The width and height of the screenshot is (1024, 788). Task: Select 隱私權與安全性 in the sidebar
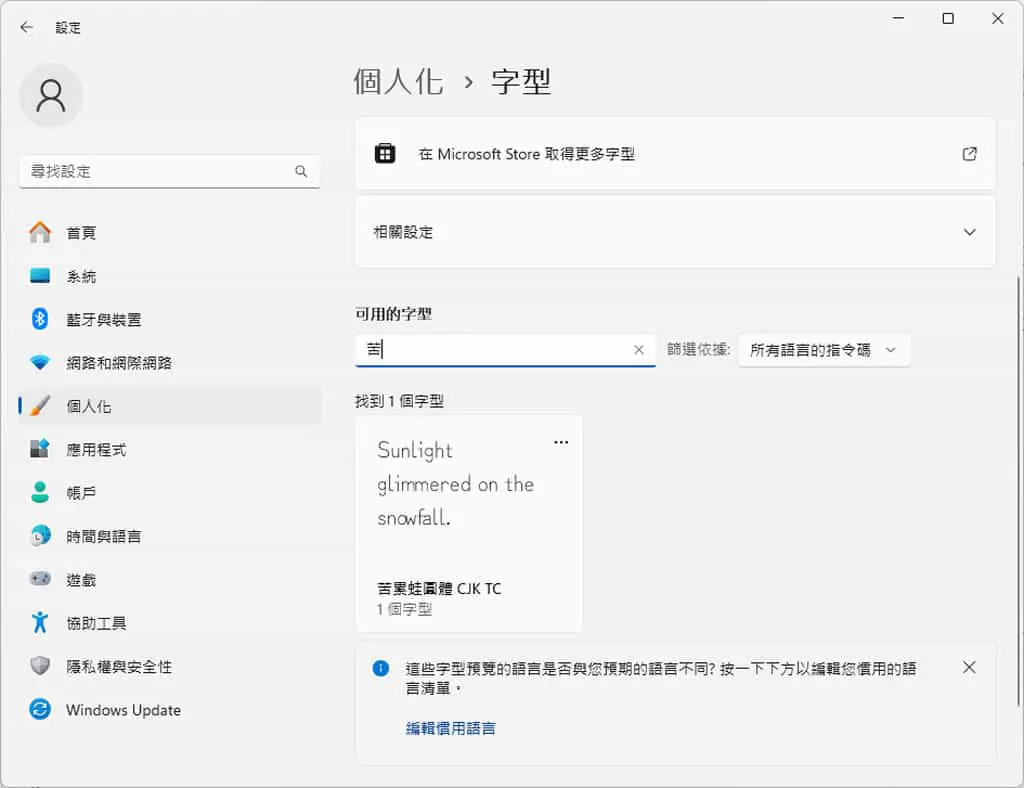click(x=170, y=667)
